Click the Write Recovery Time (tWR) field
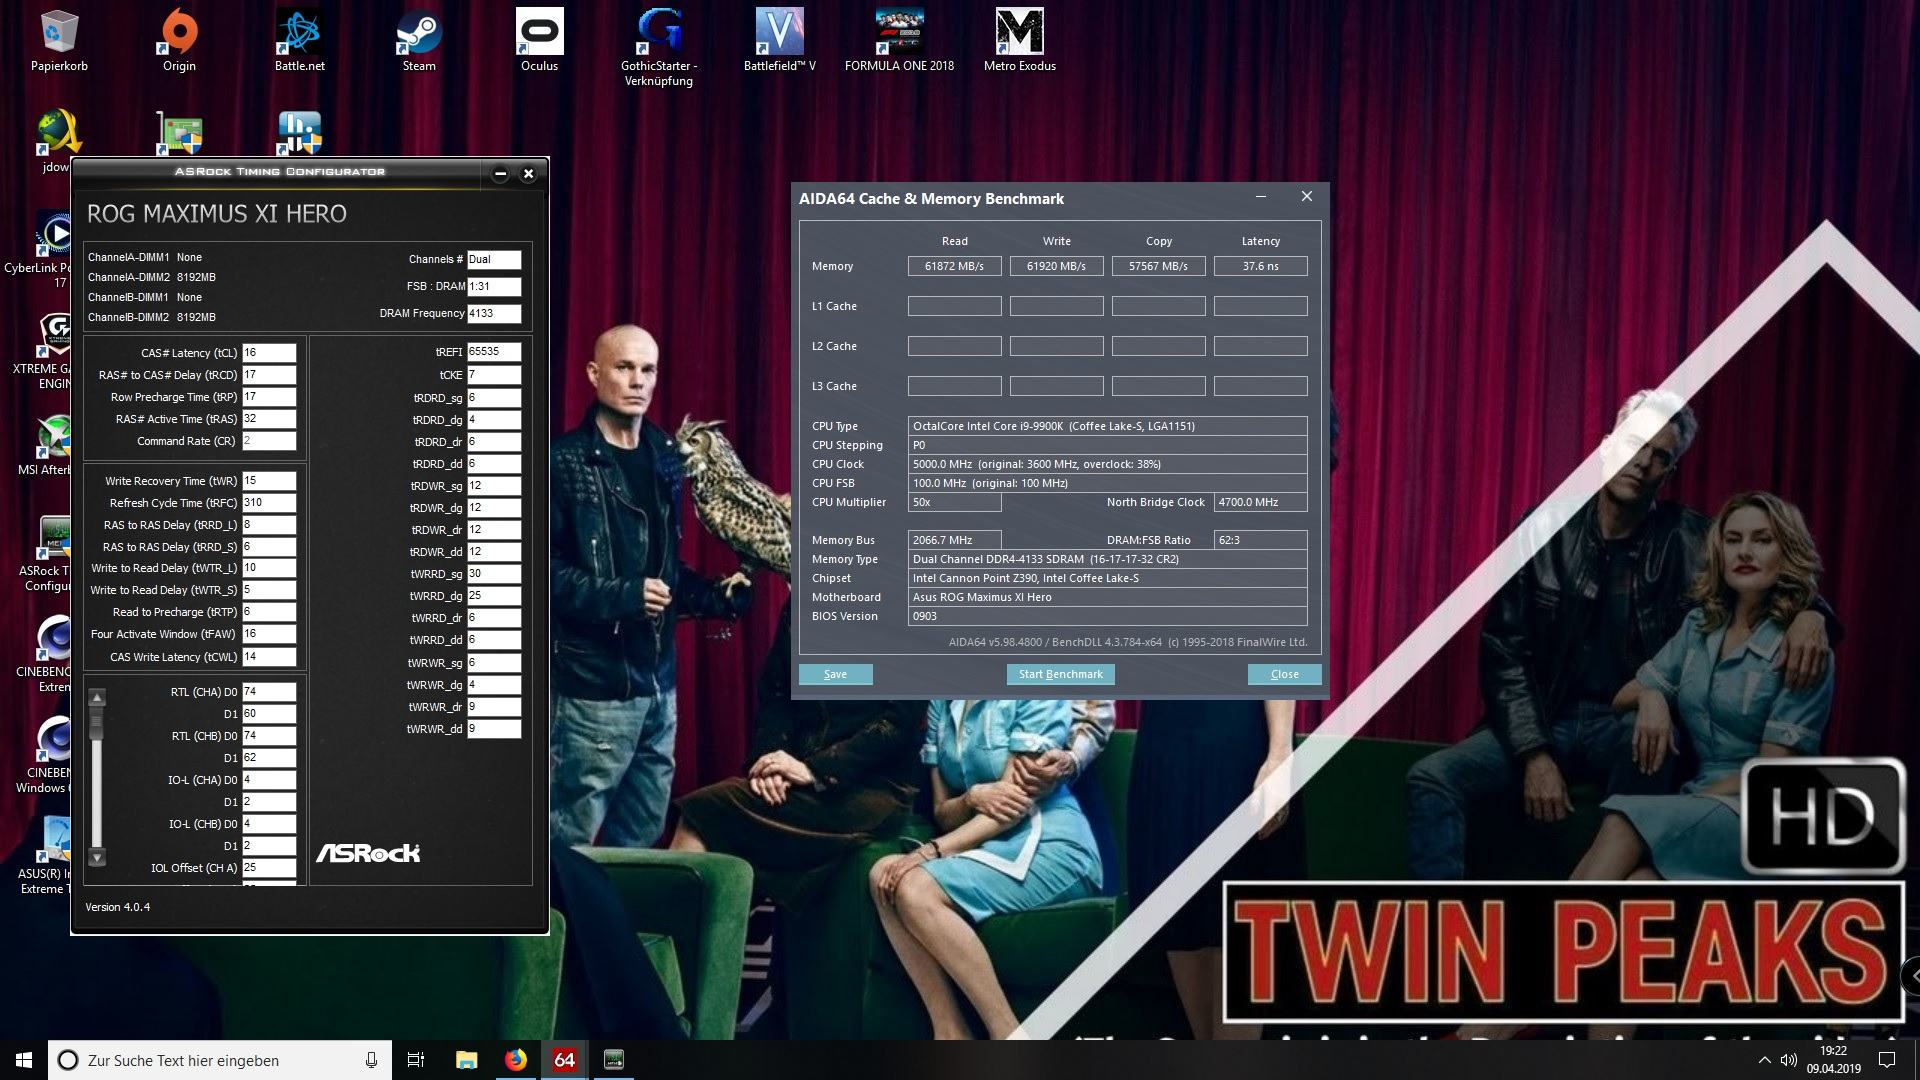1920x1080 pixels. coord(269,481)
